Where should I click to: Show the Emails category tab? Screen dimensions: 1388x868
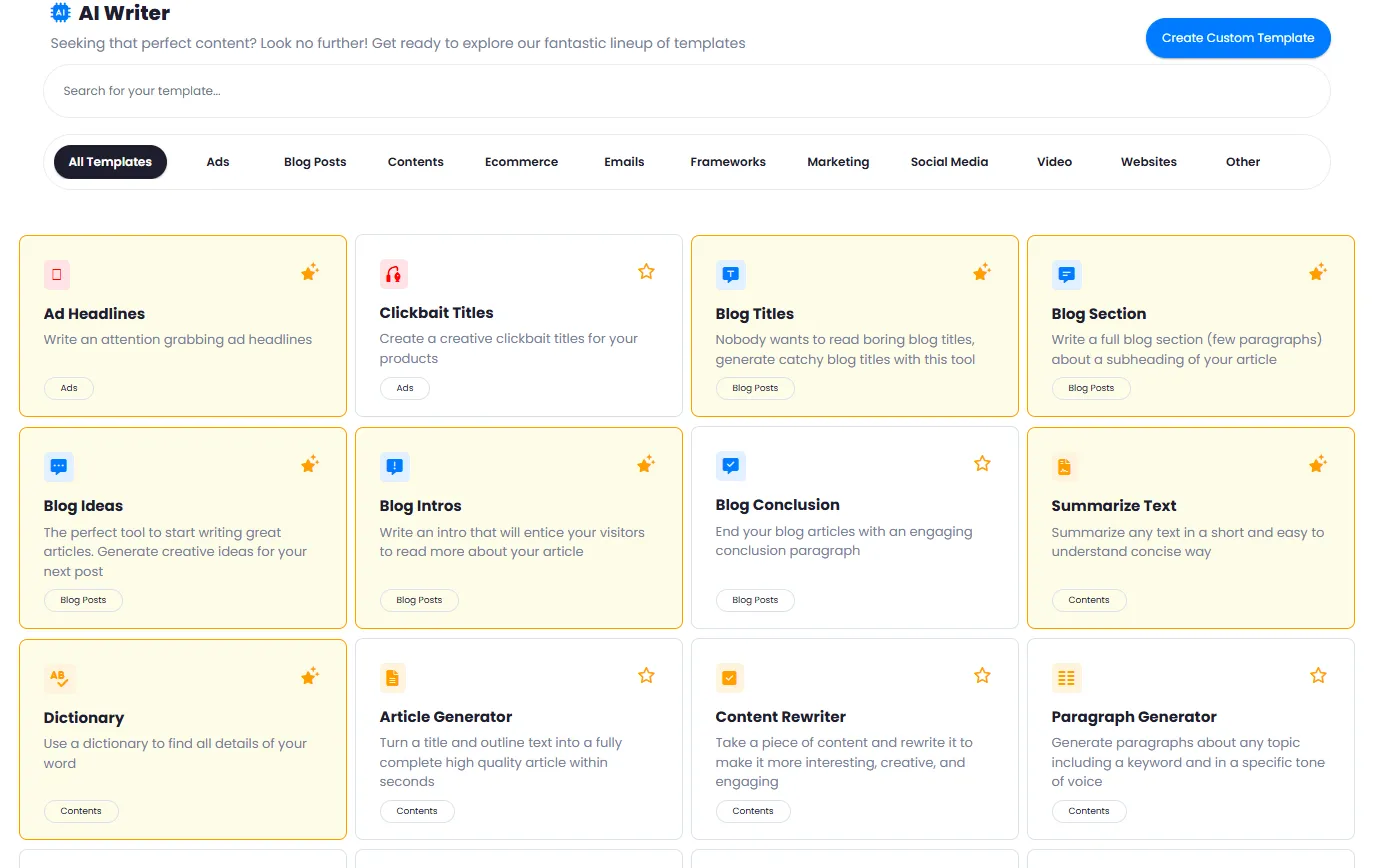(624, 162)
